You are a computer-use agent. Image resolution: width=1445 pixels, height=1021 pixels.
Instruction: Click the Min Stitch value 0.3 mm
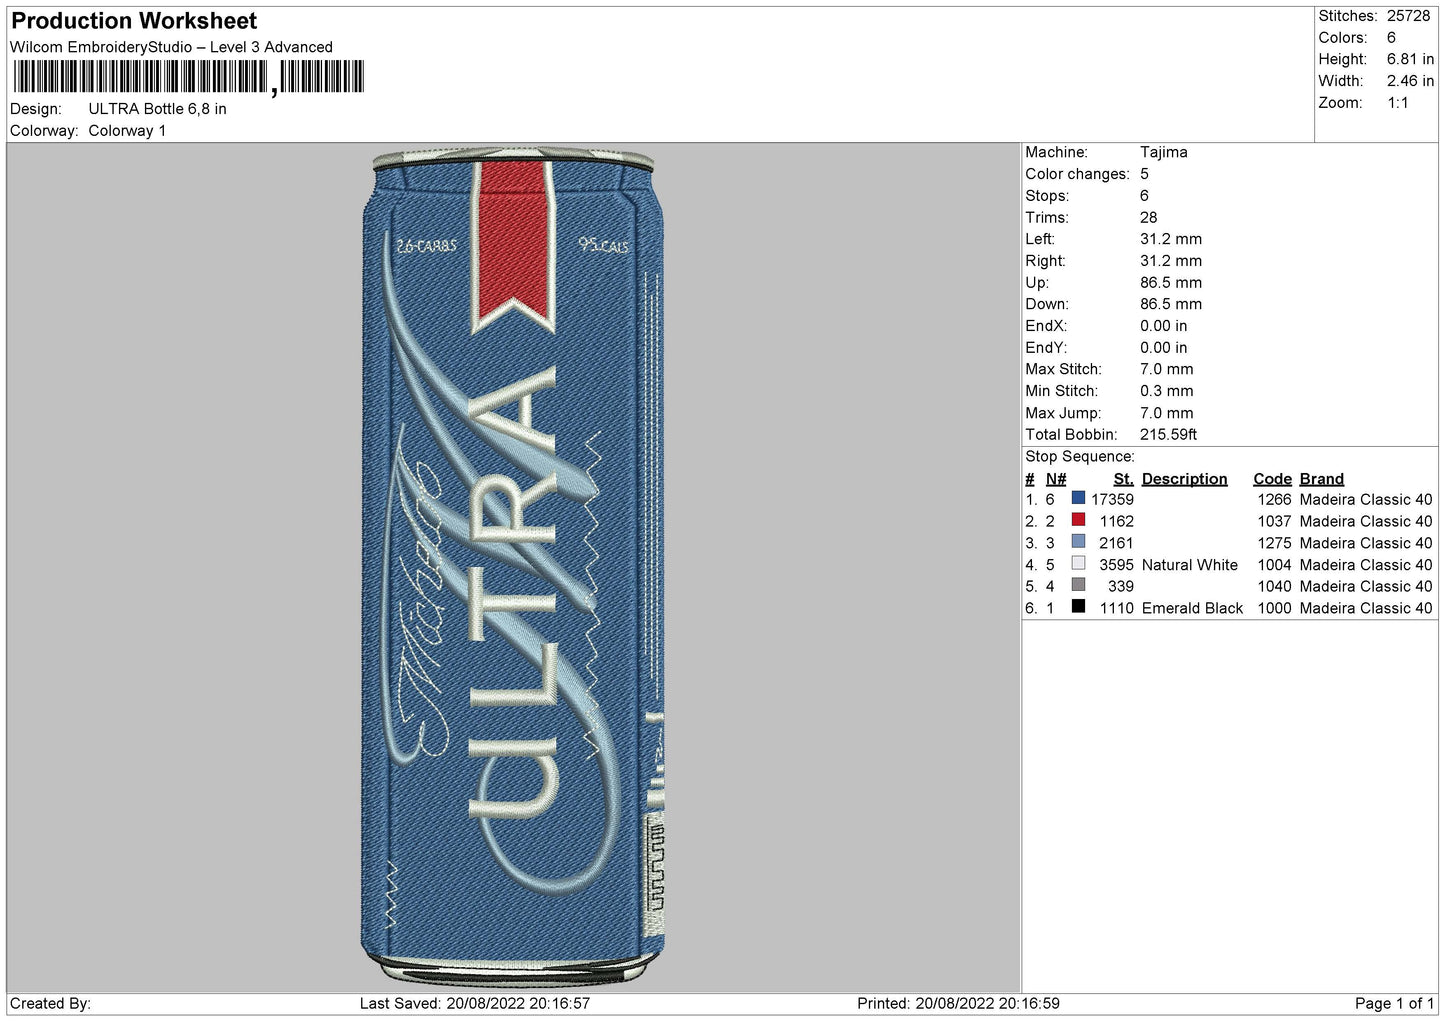(x=1166, y=391)
